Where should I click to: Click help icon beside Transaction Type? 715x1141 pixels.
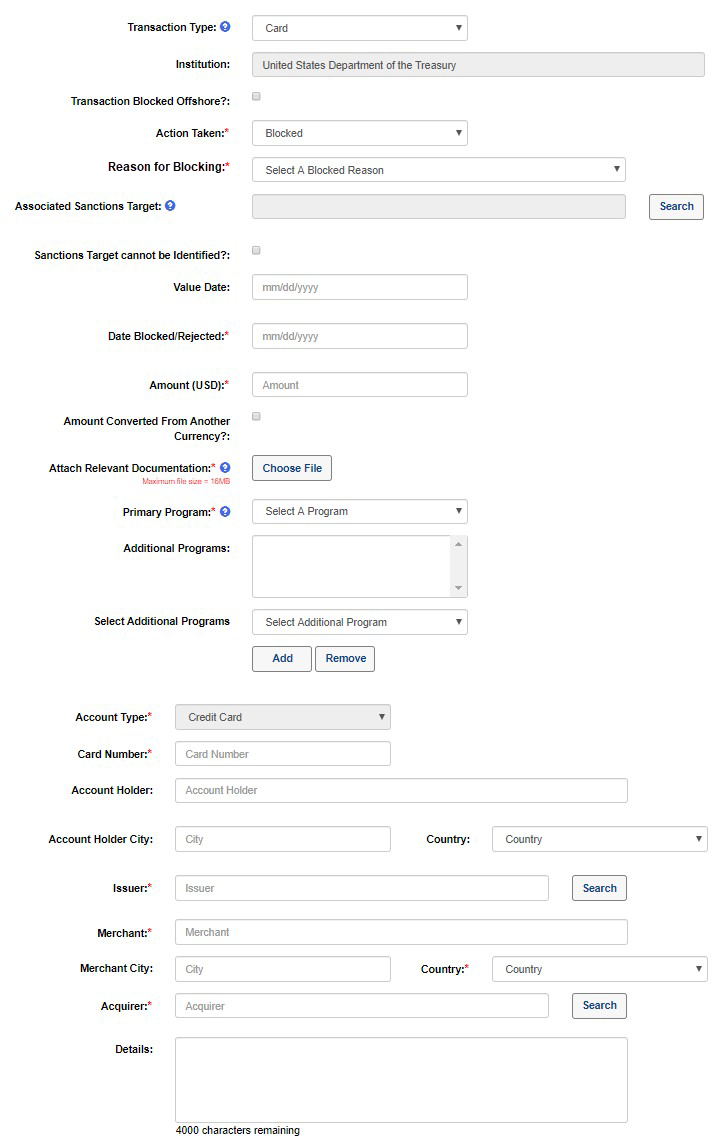point(225,27)
